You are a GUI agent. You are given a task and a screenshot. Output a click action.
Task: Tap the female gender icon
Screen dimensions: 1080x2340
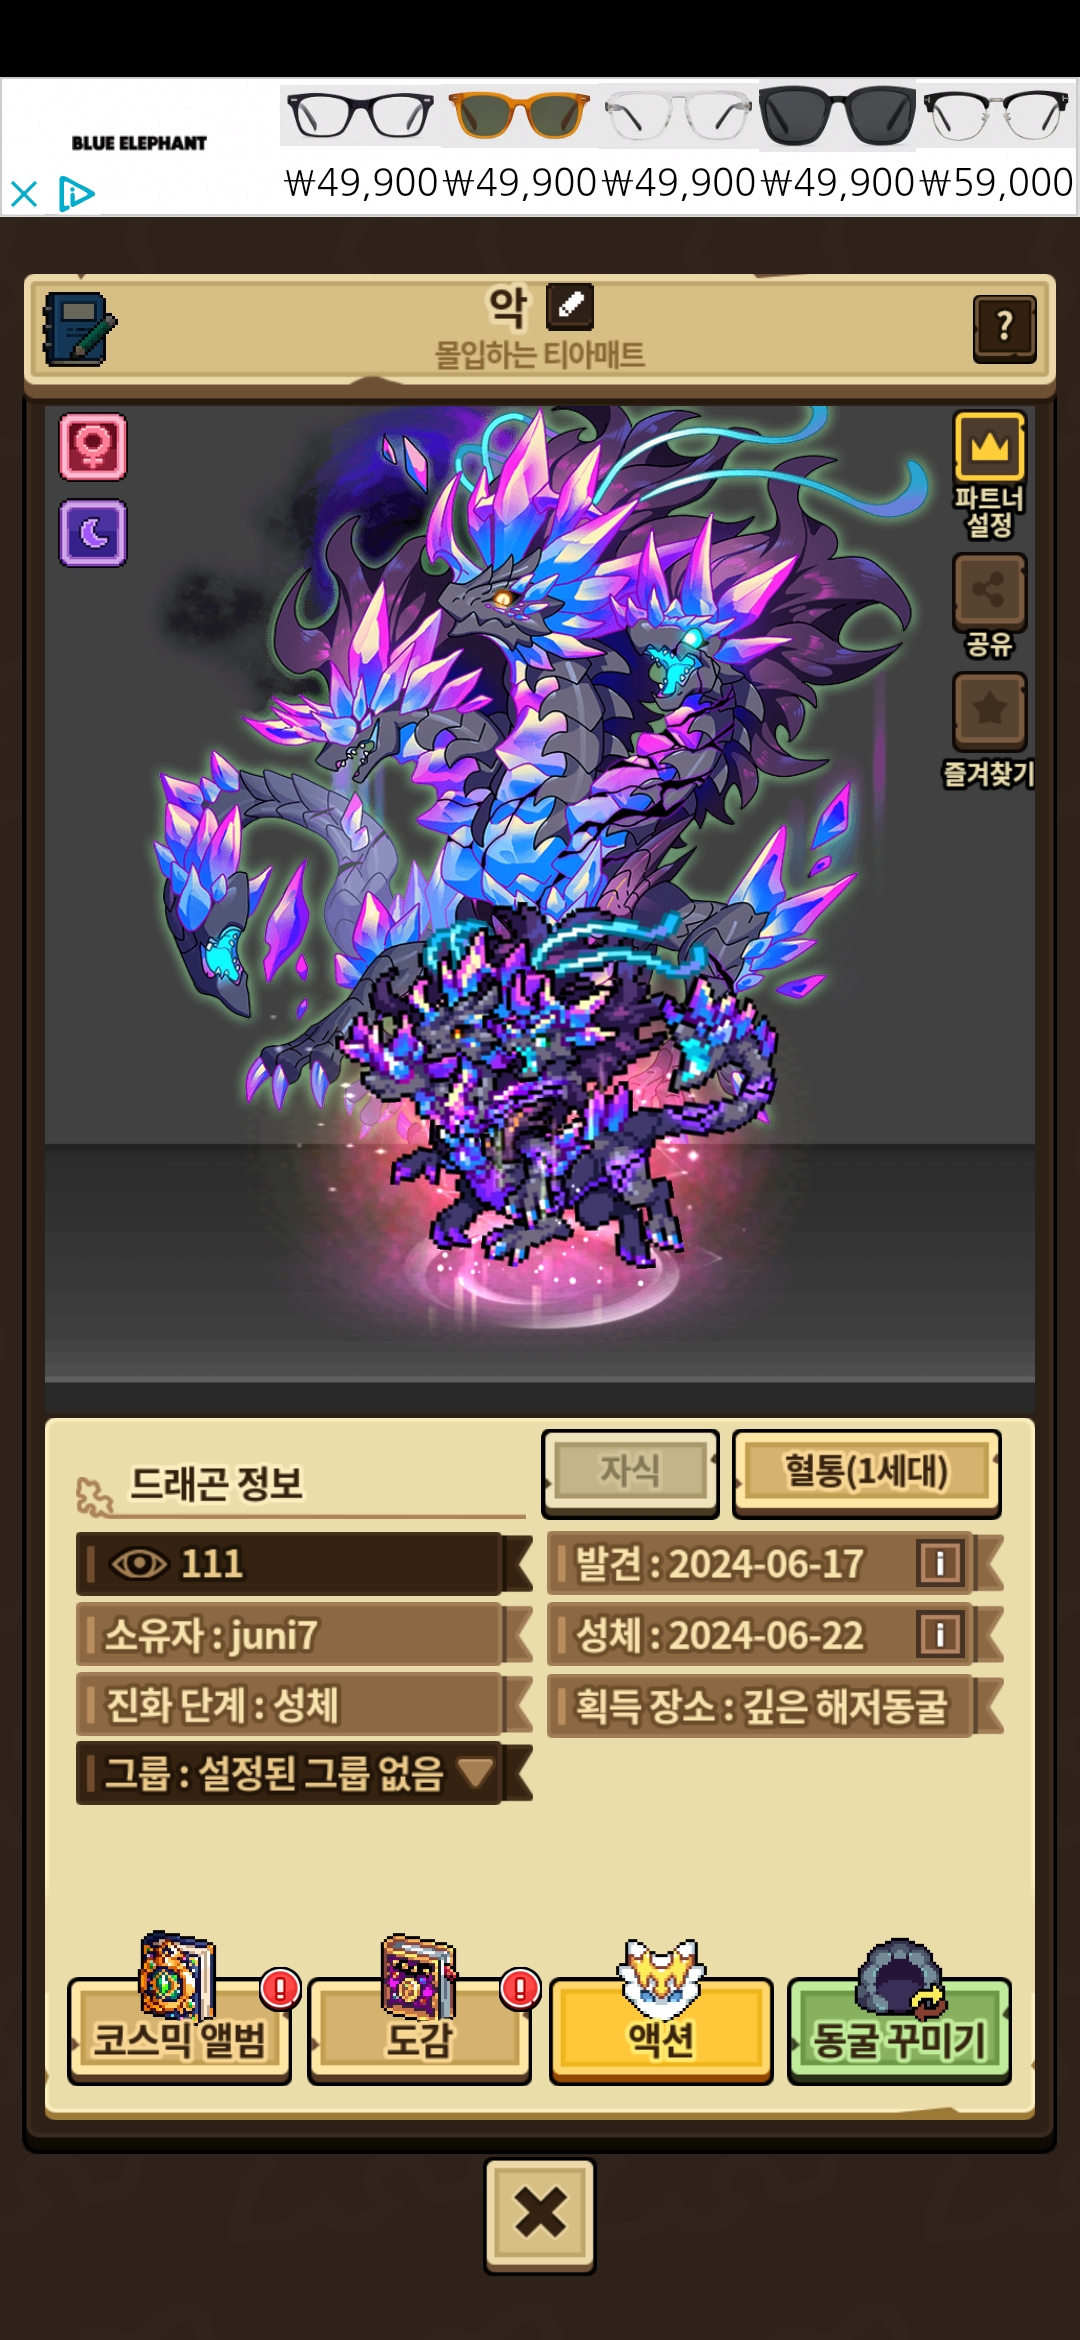pyautogui.click(x=93, y=446)
